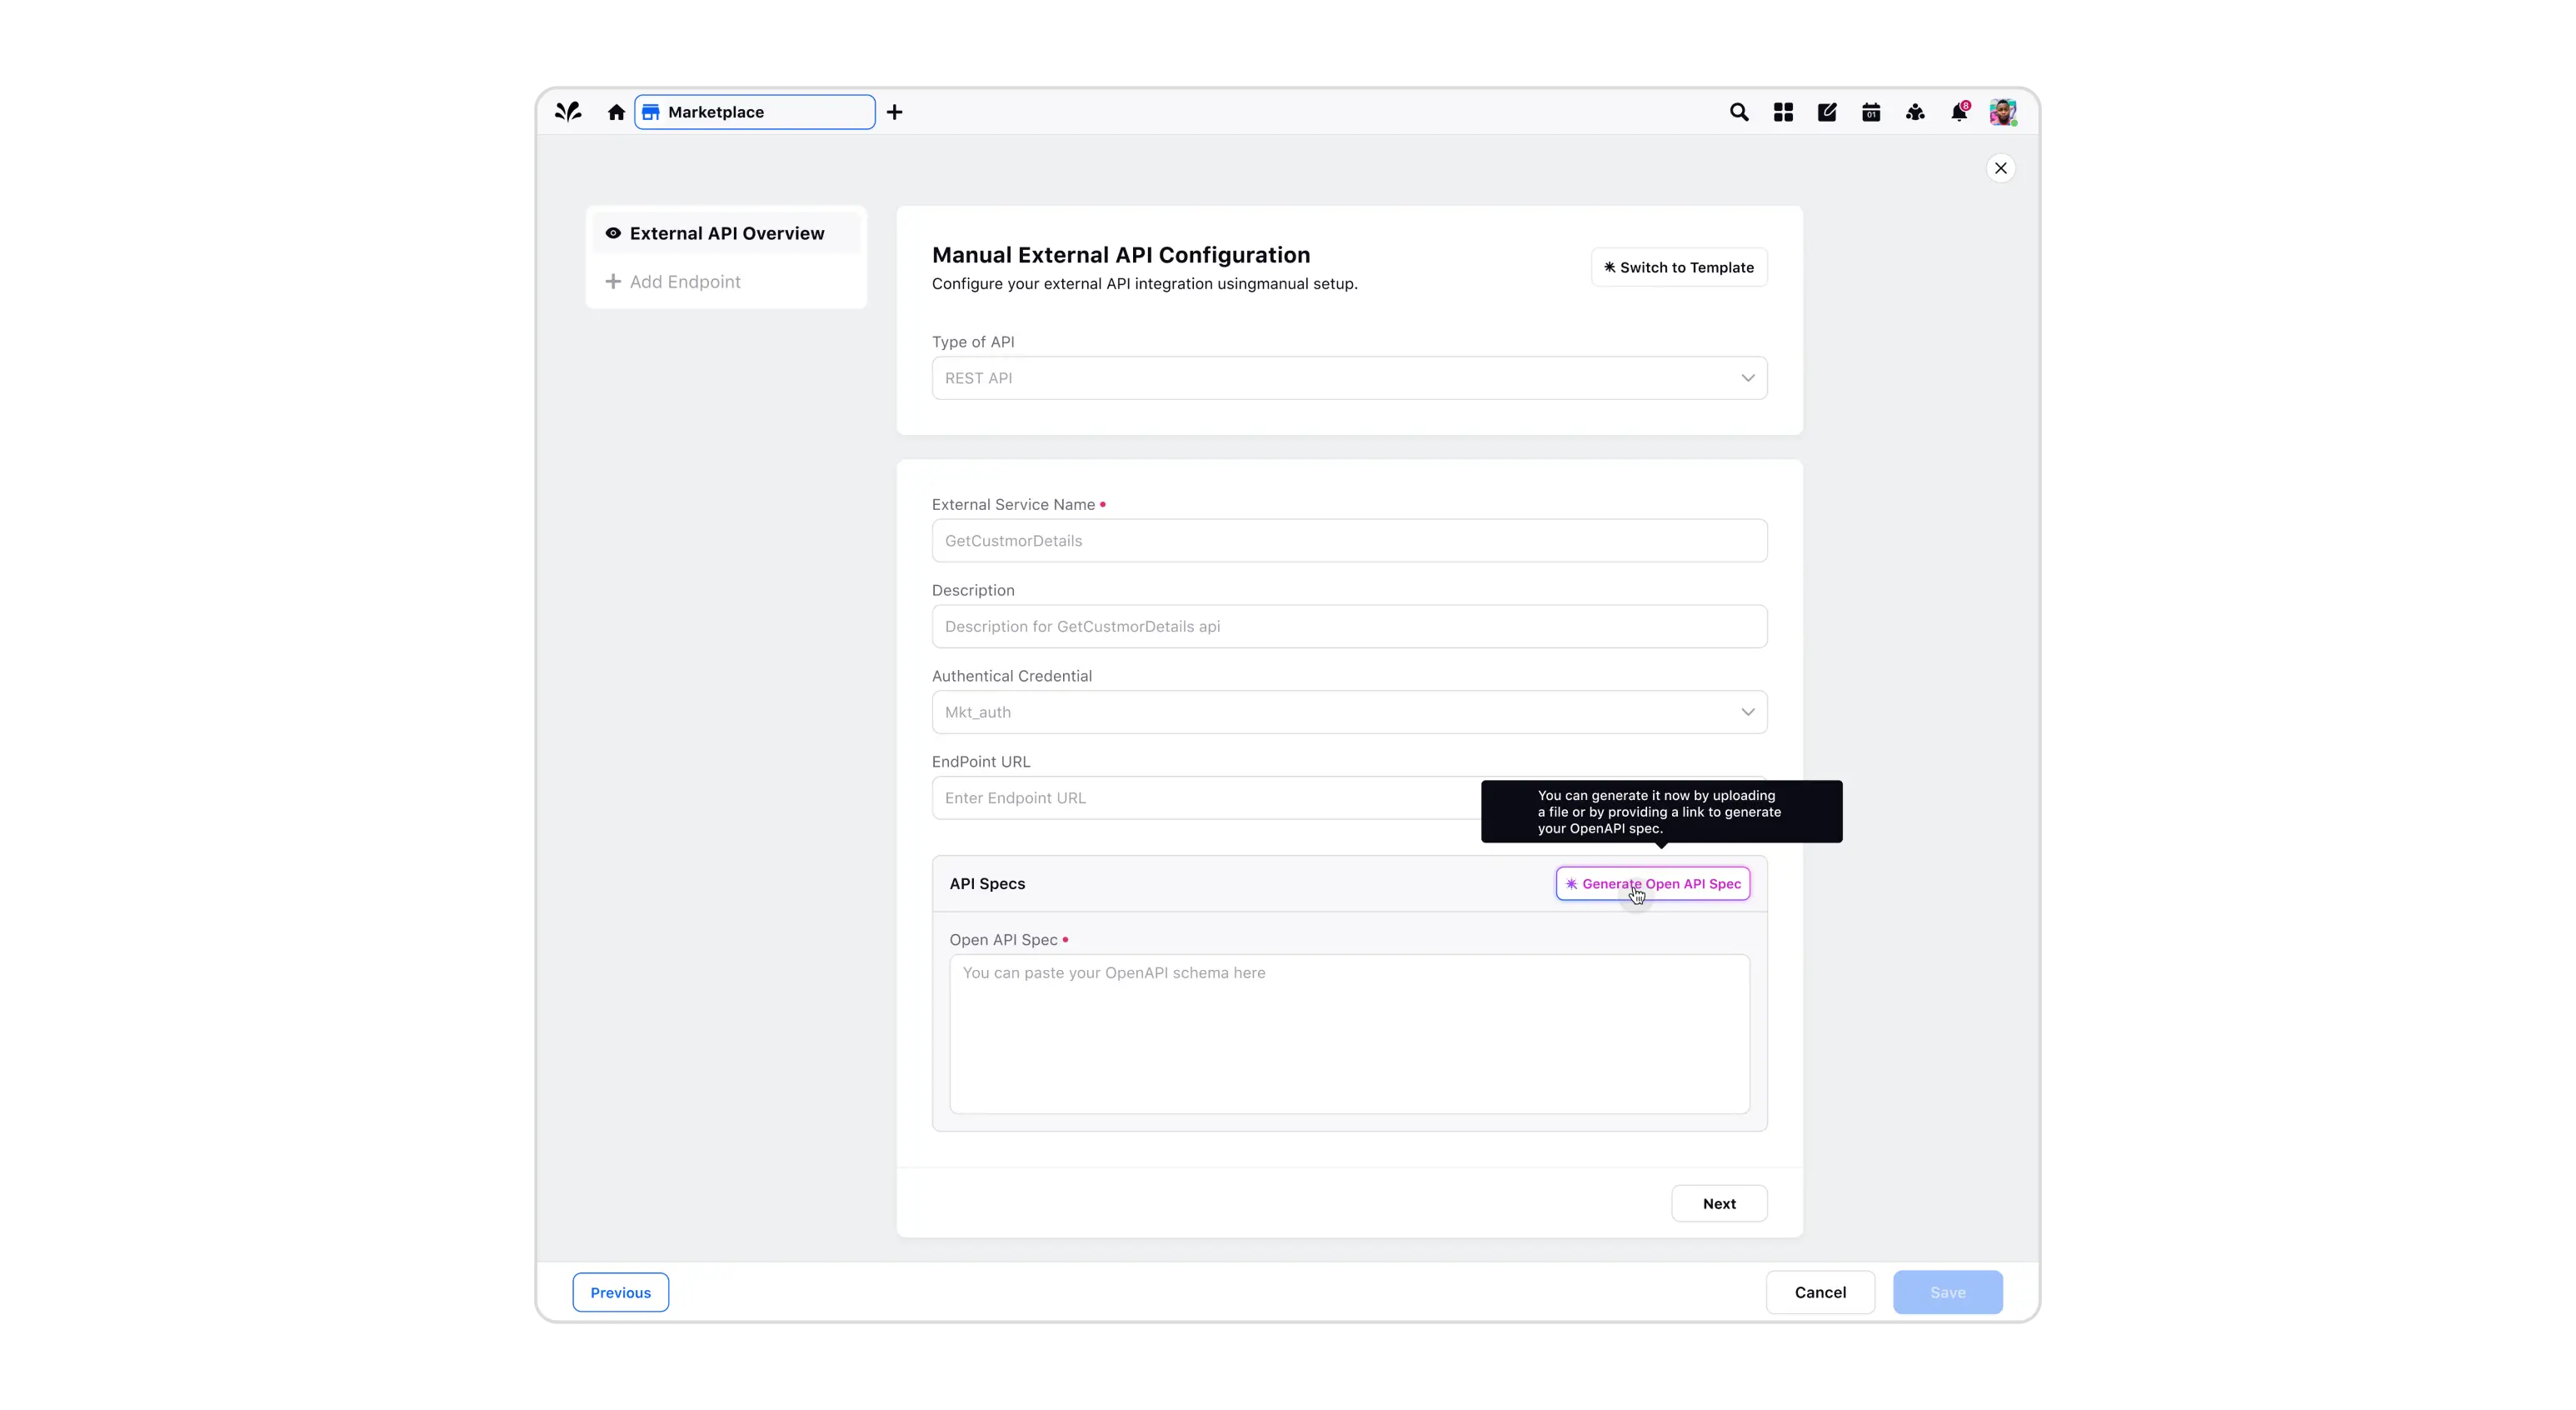Click into the Open API Spec textarea
Viewport: 2576px width, 1410px height.
coord(1348,1033)
